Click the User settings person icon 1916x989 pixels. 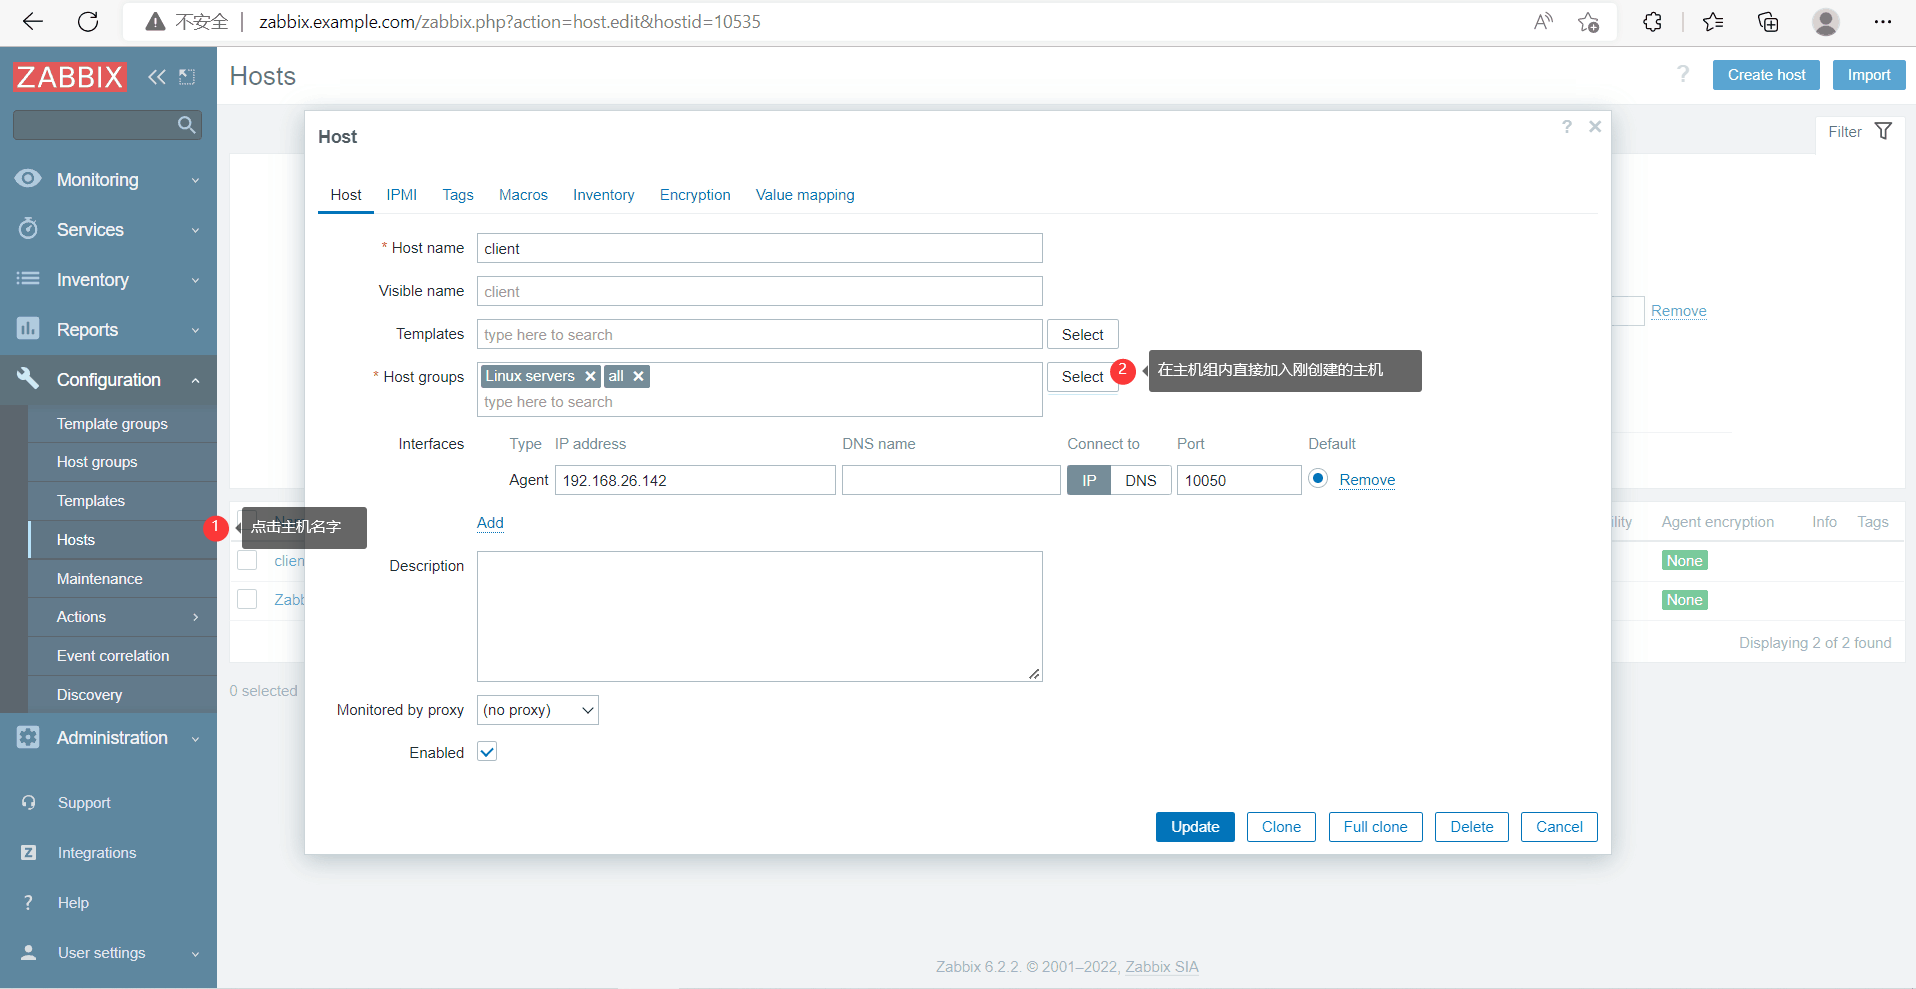click(x=29, y=953)
